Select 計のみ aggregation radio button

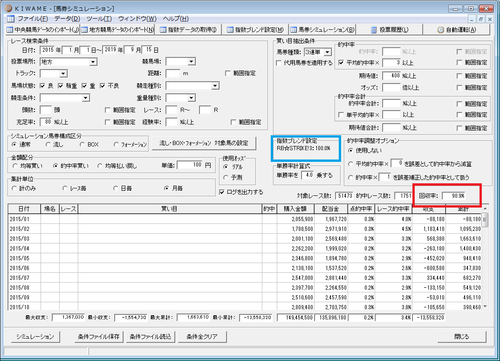[x=14, y=188]
